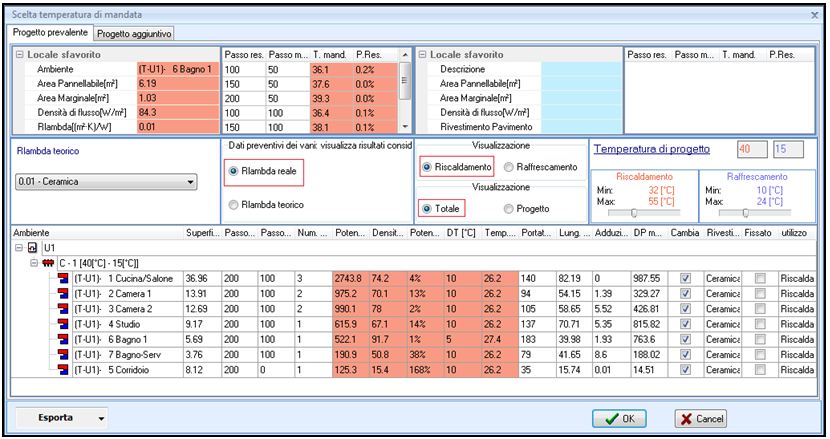
Task: Click the room icon beside Studio
Action: [x=64, y=325]
